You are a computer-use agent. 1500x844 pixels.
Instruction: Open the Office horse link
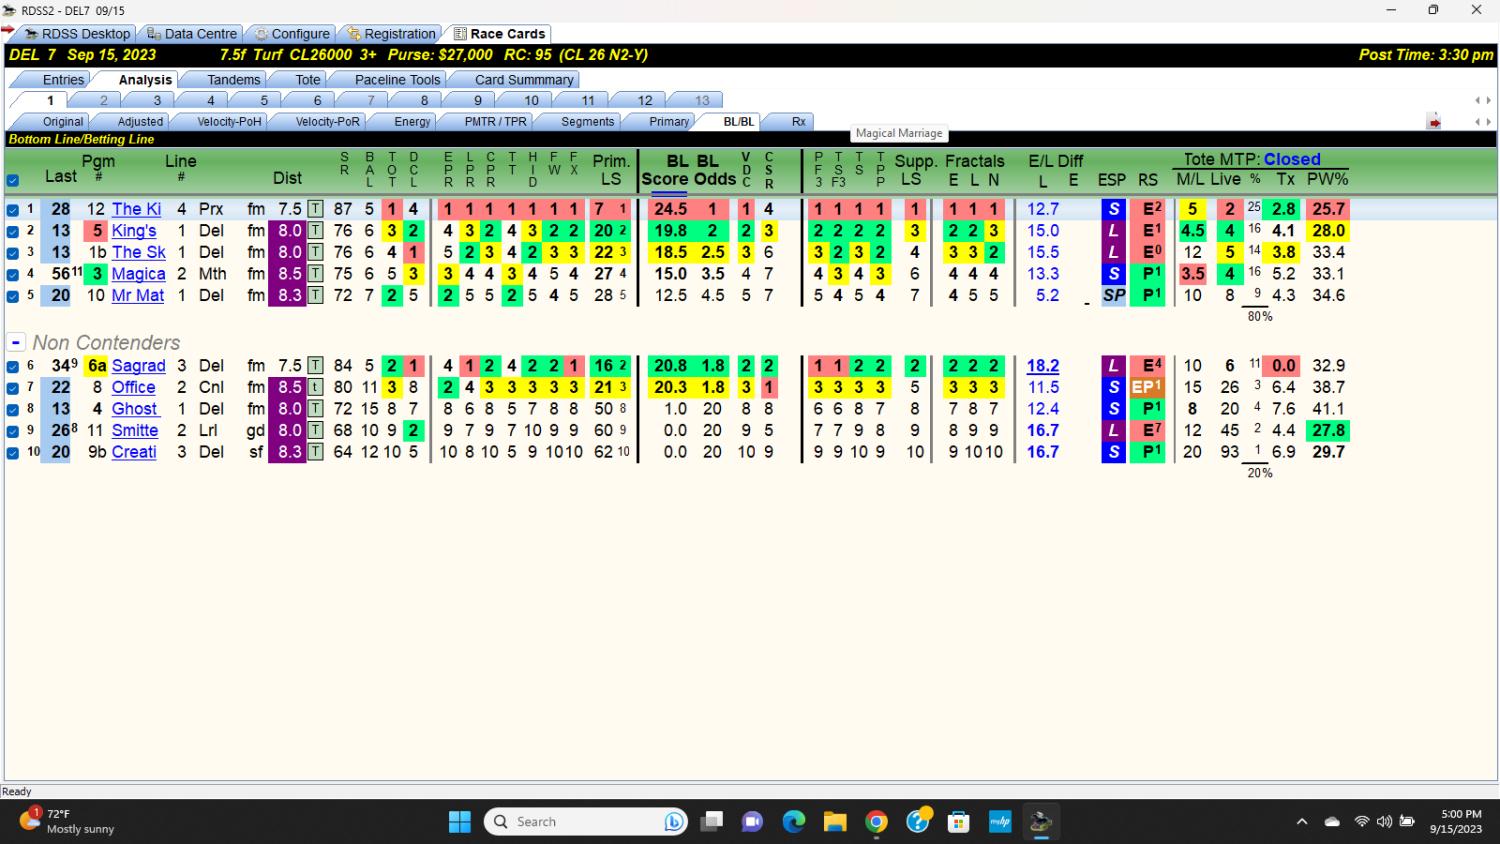click(133, 388)
